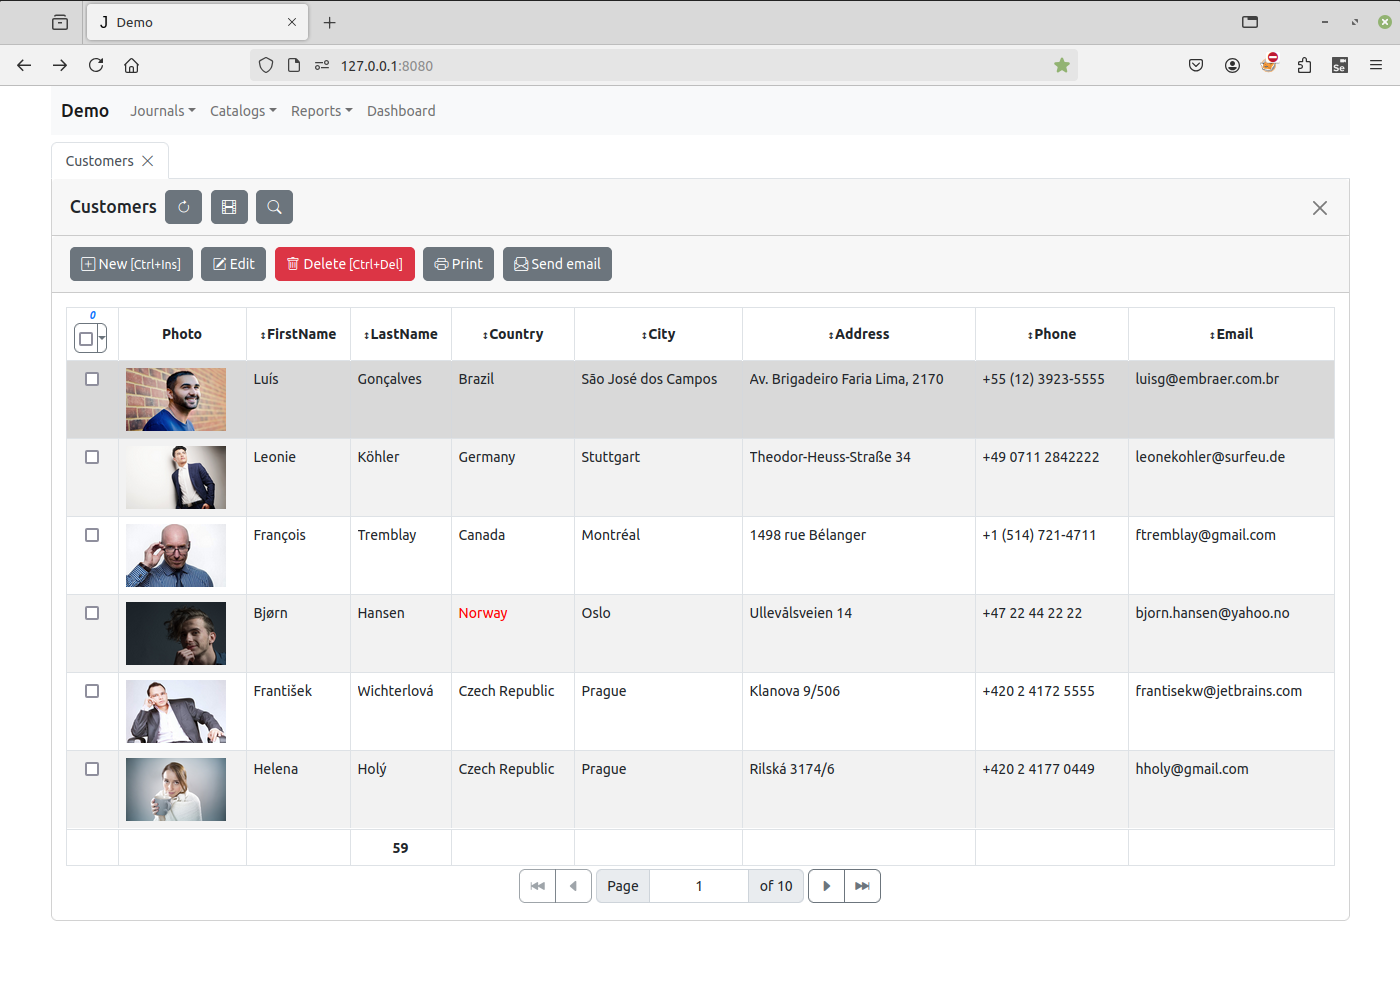1400x987 pixels.
Task: Jump to the last page of results
Action: click(x=862, y=886)
